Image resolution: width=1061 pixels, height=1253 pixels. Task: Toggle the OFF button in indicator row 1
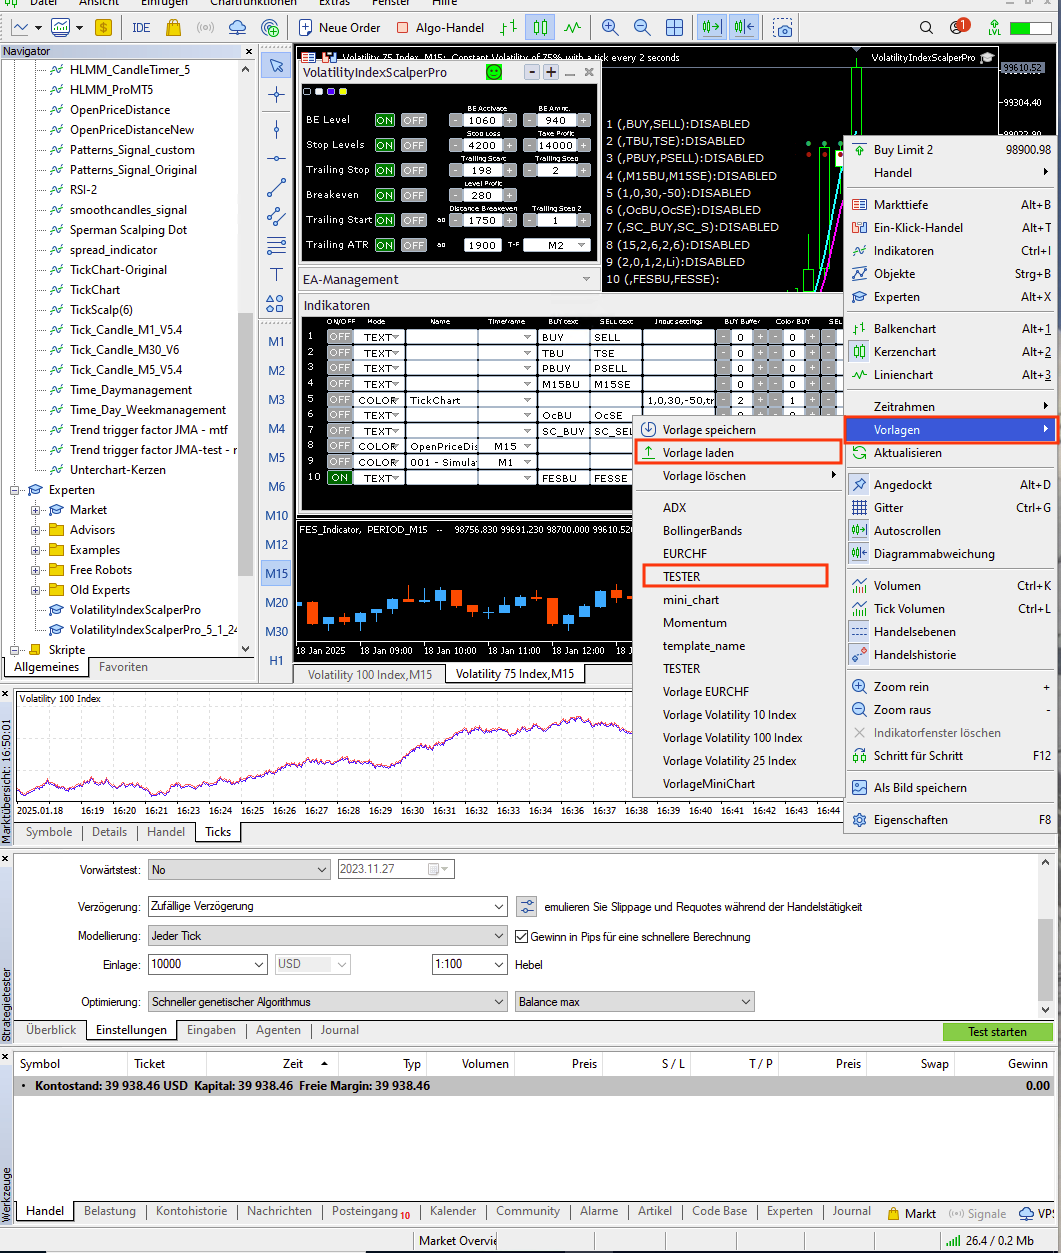click(x=340, y=337)
